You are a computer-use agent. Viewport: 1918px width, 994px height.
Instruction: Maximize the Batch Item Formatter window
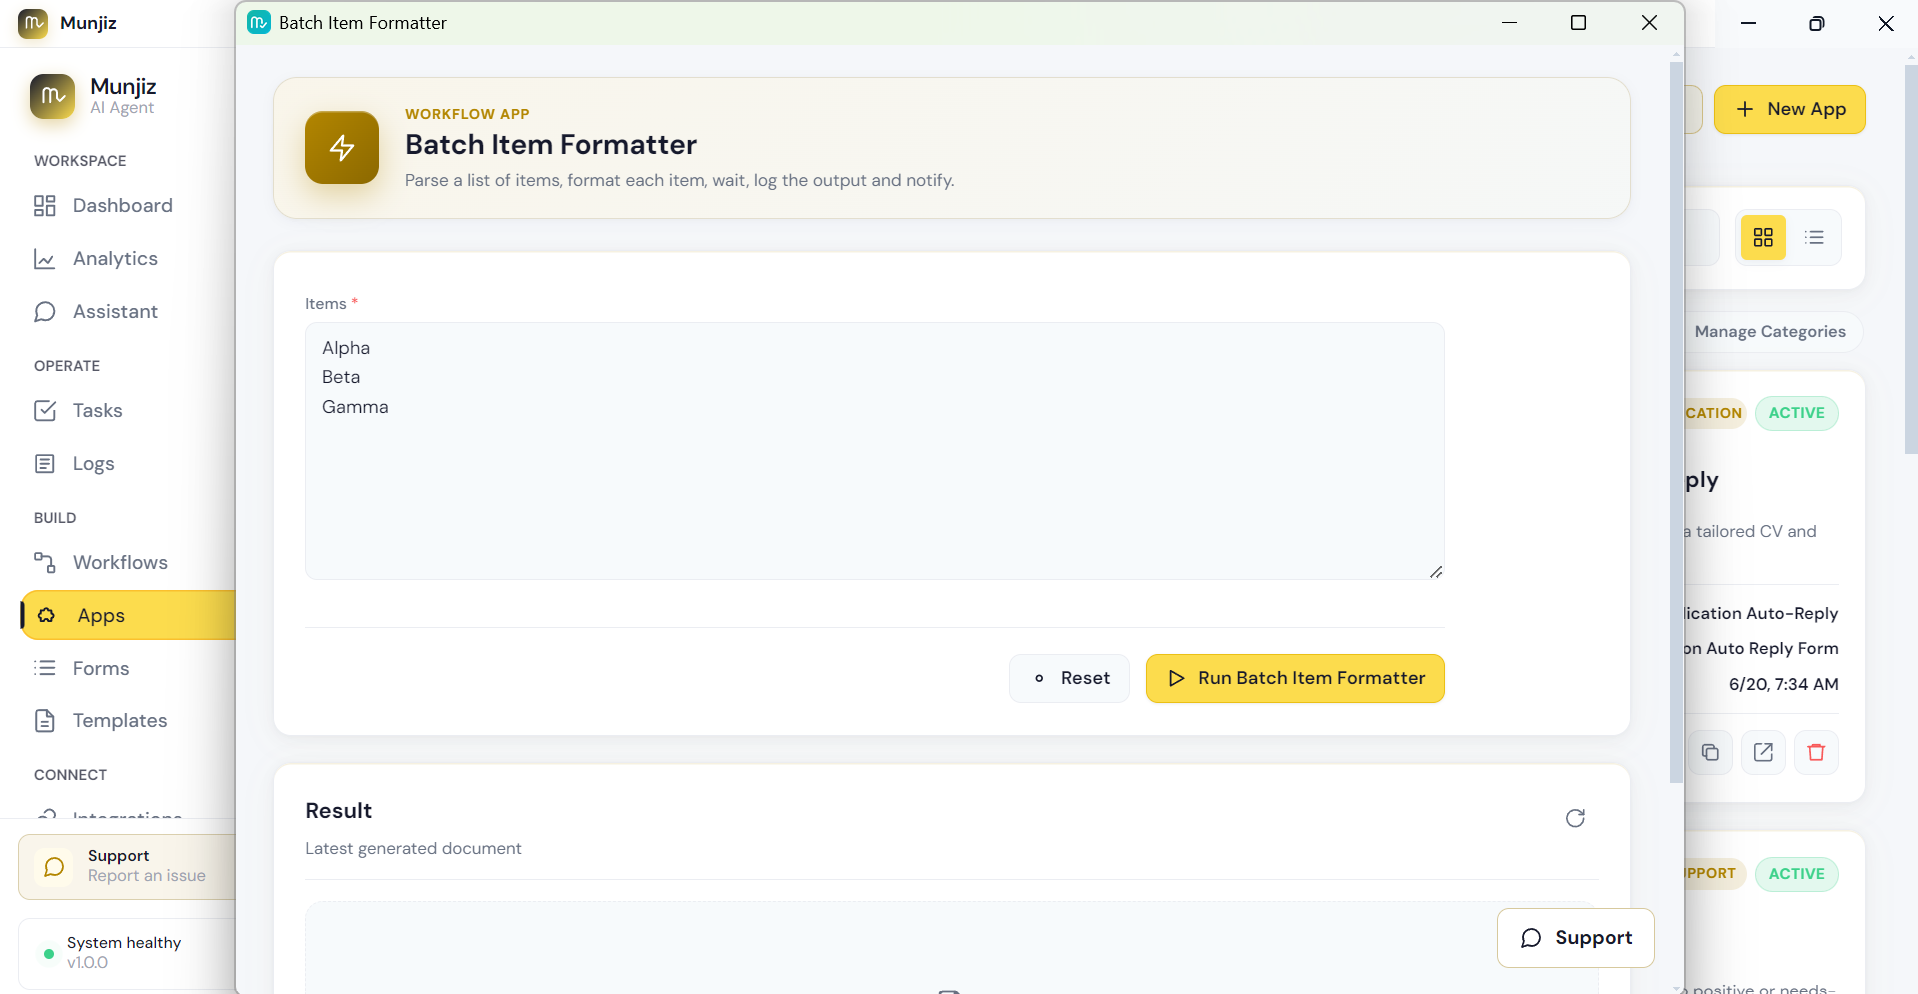point(1578,22)
